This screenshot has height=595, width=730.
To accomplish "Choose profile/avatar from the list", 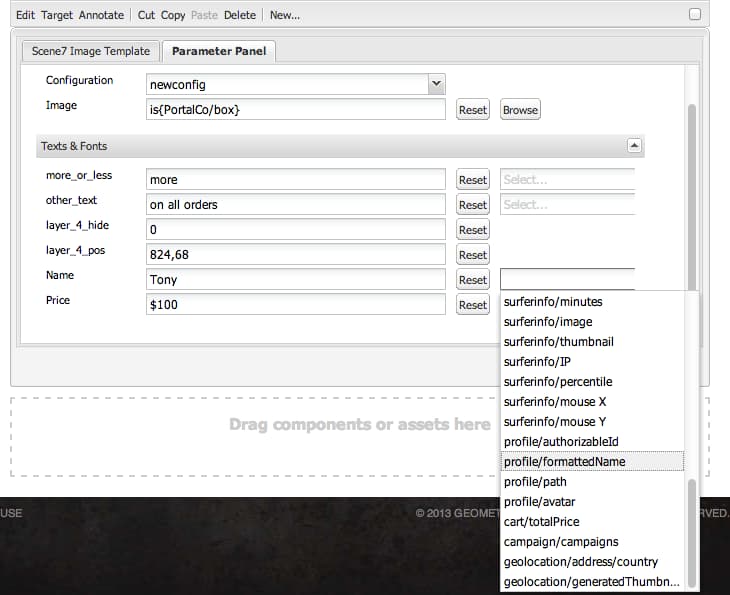I will click(x=592, y=502).
